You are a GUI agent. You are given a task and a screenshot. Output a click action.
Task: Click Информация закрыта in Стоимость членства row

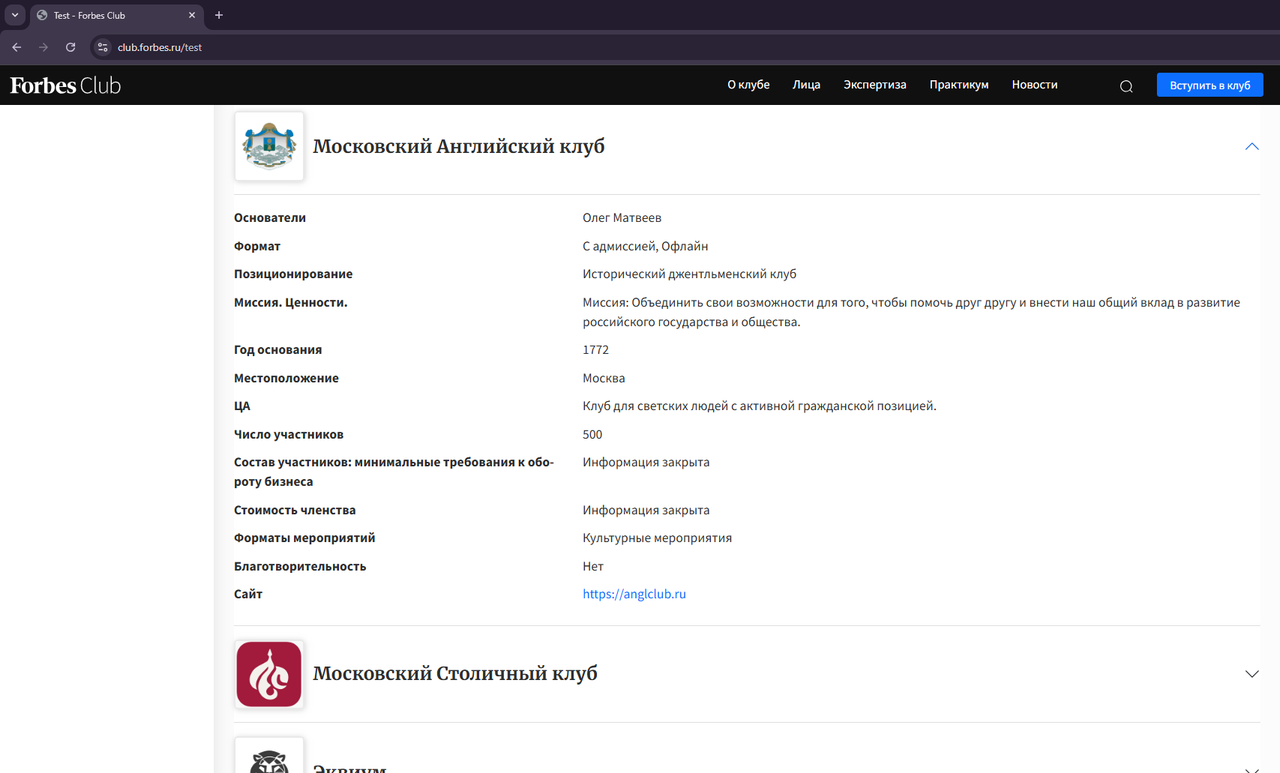646,510
